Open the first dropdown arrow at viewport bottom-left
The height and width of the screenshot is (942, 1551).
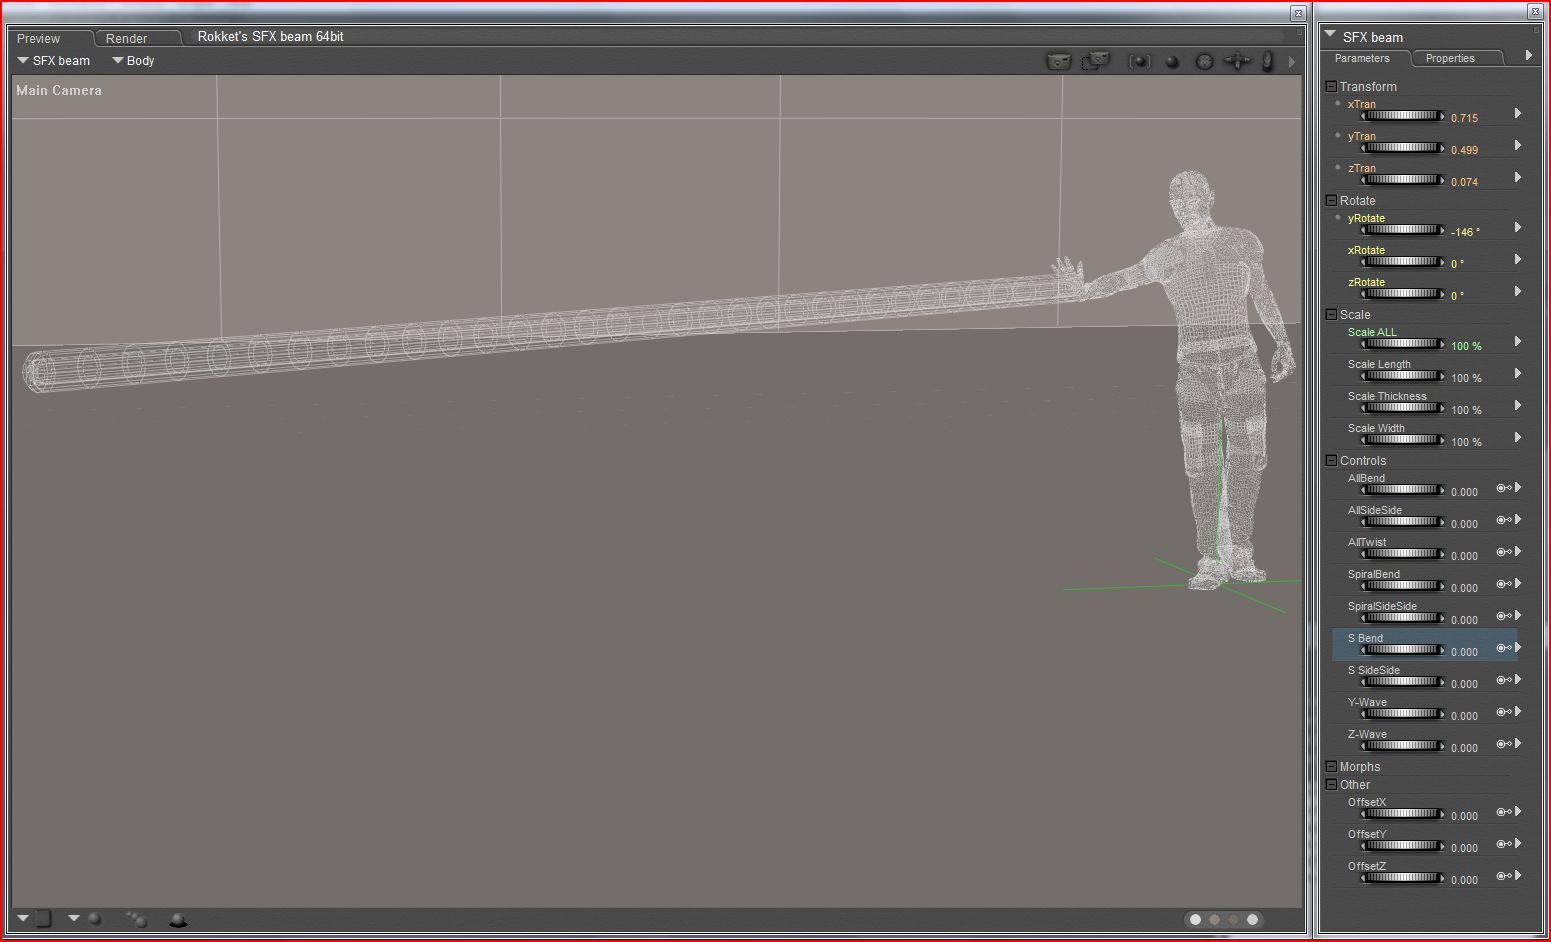(x=23, y=918)
